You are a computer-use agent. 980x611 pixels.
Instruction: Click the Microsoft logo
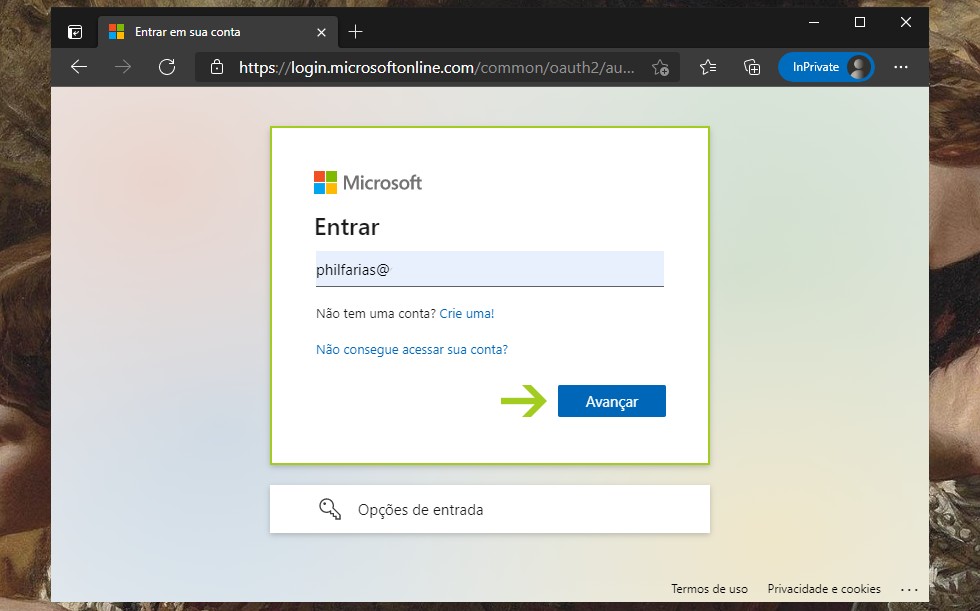(x=368, y=182)
